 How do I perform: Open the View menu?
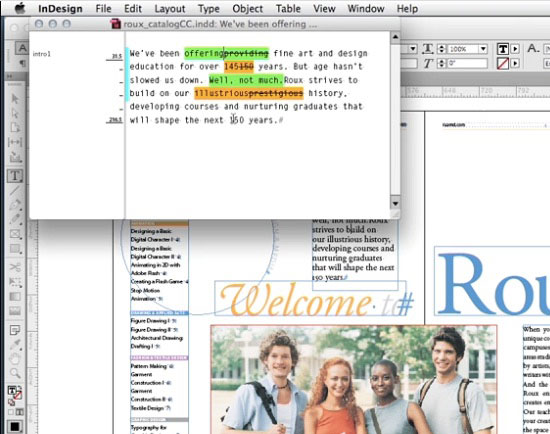coord(324,8)
